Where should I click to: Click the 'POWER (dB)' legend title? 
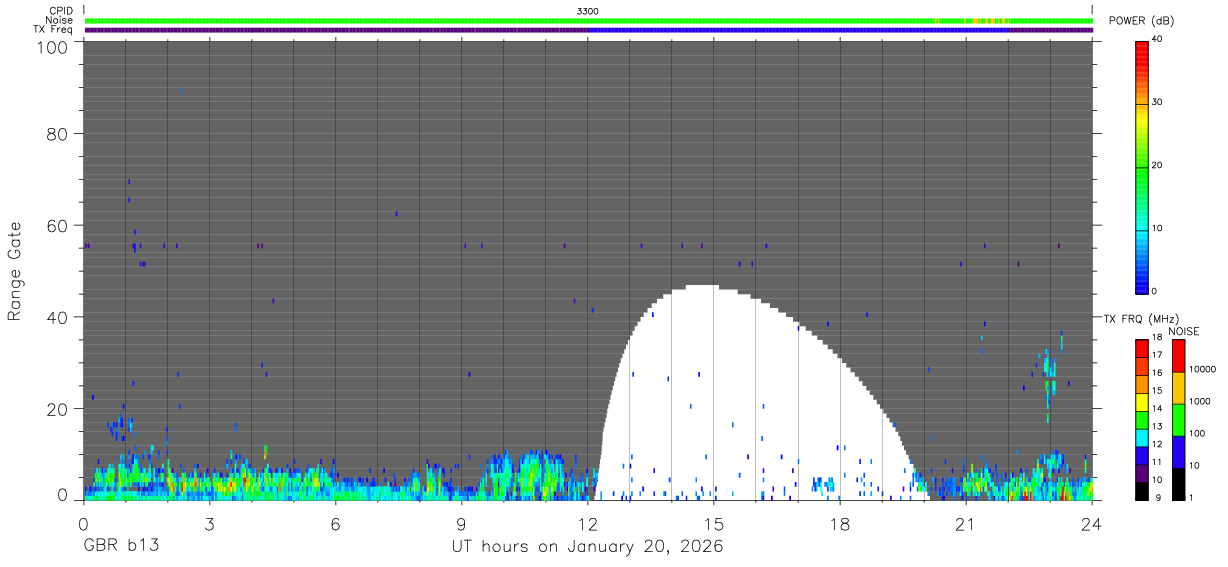pyautogui.click(x=1141, y=21)
